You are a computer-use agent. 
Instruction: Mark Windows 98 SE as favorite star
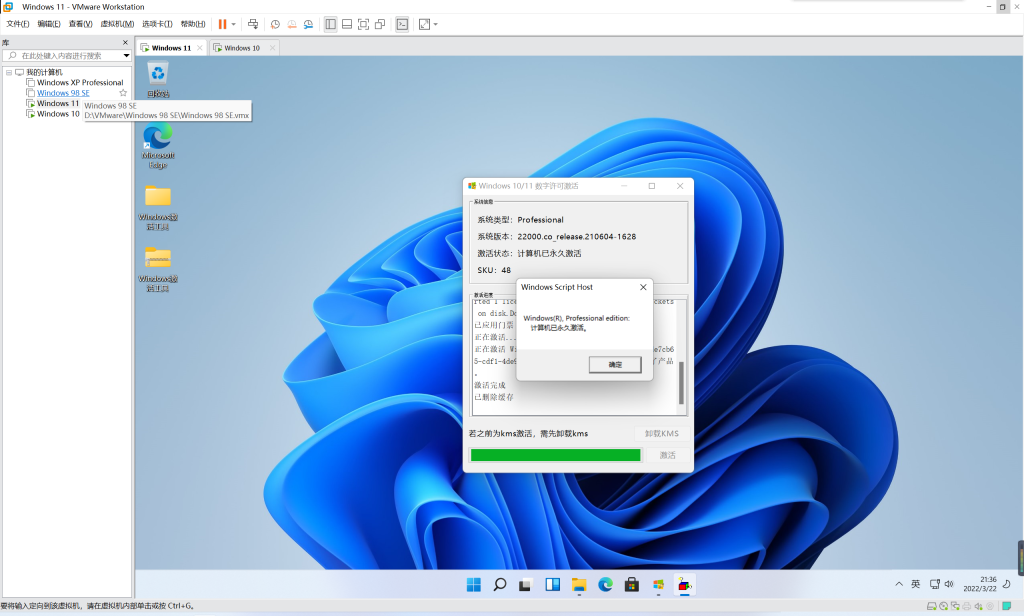click(123, 93)
